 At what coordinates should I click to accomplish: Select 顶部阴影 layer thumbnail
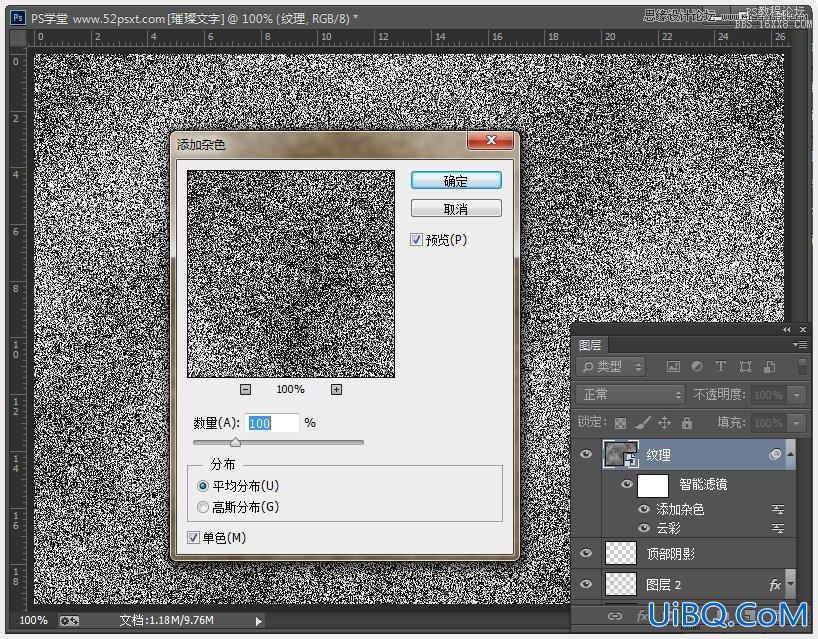click(621, 553)
